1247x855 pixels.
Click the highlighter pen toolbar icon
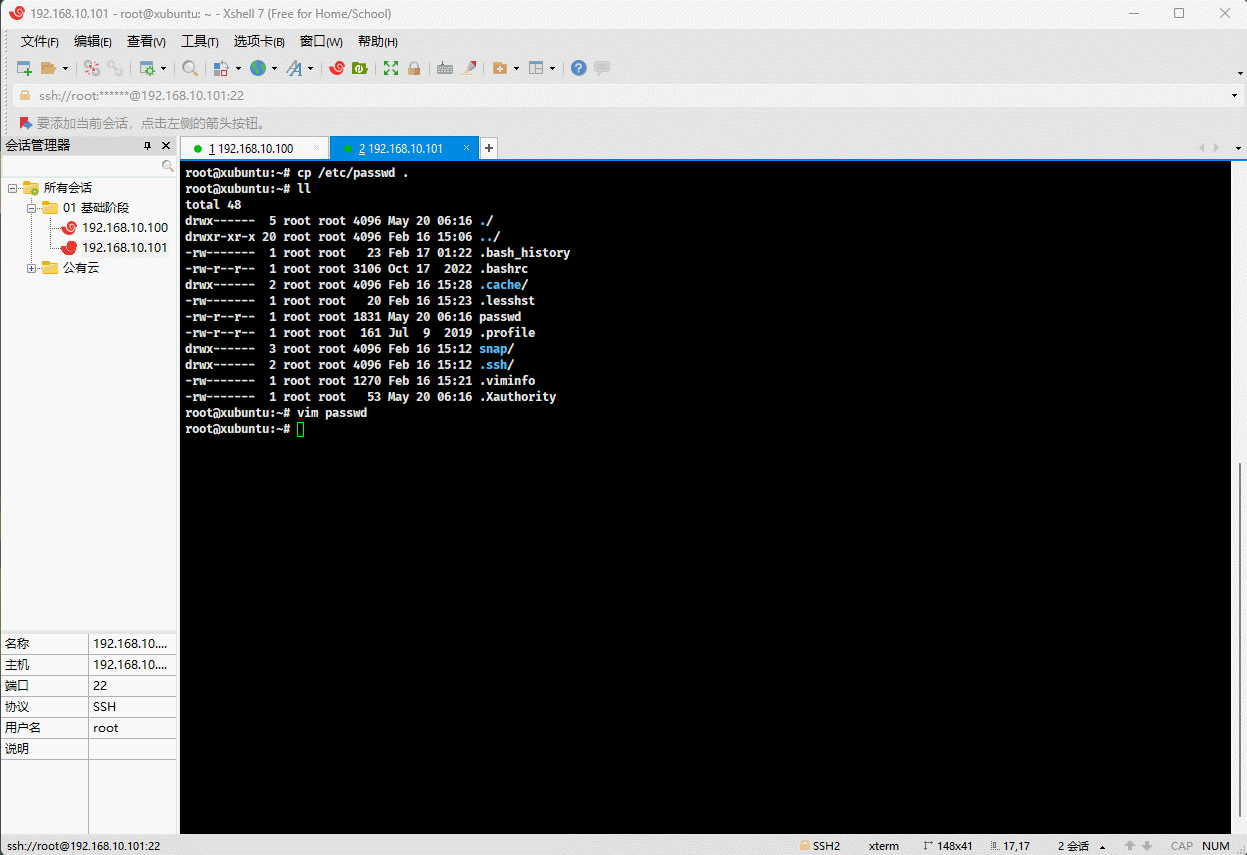point(467,68)
